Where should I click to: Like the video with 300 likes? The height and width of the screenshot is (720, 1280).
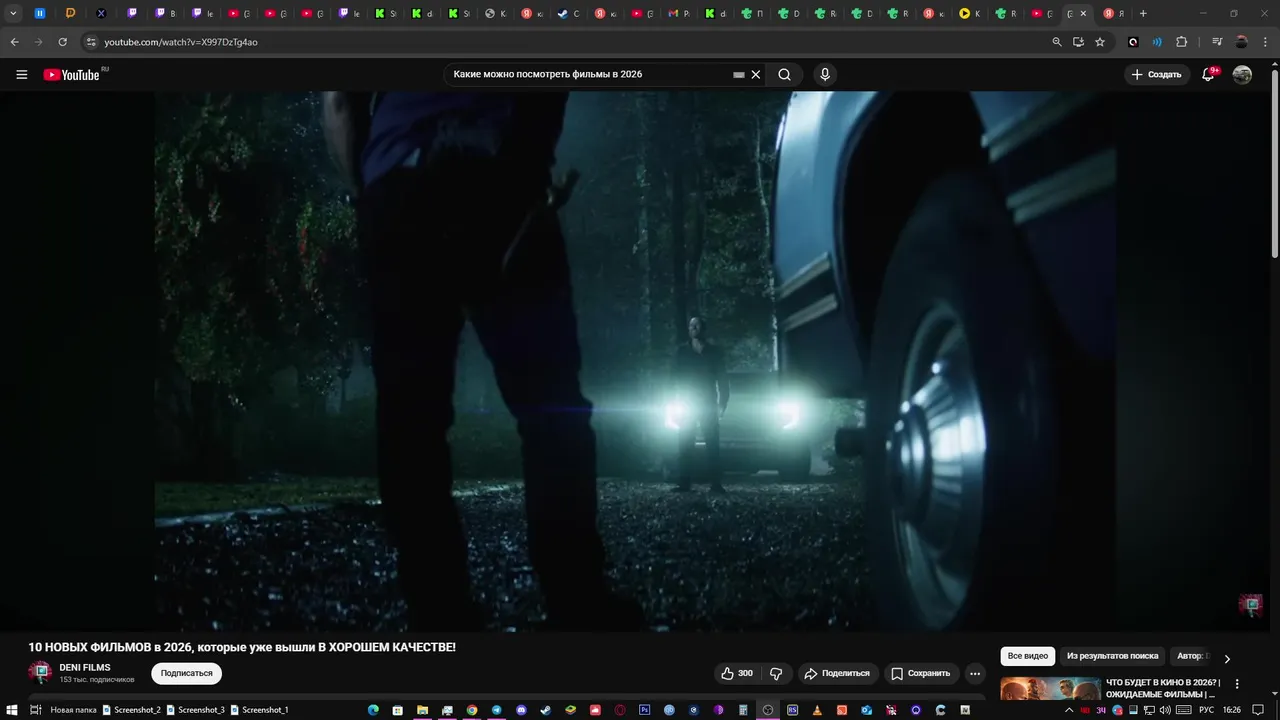click(x=737, y=673)
